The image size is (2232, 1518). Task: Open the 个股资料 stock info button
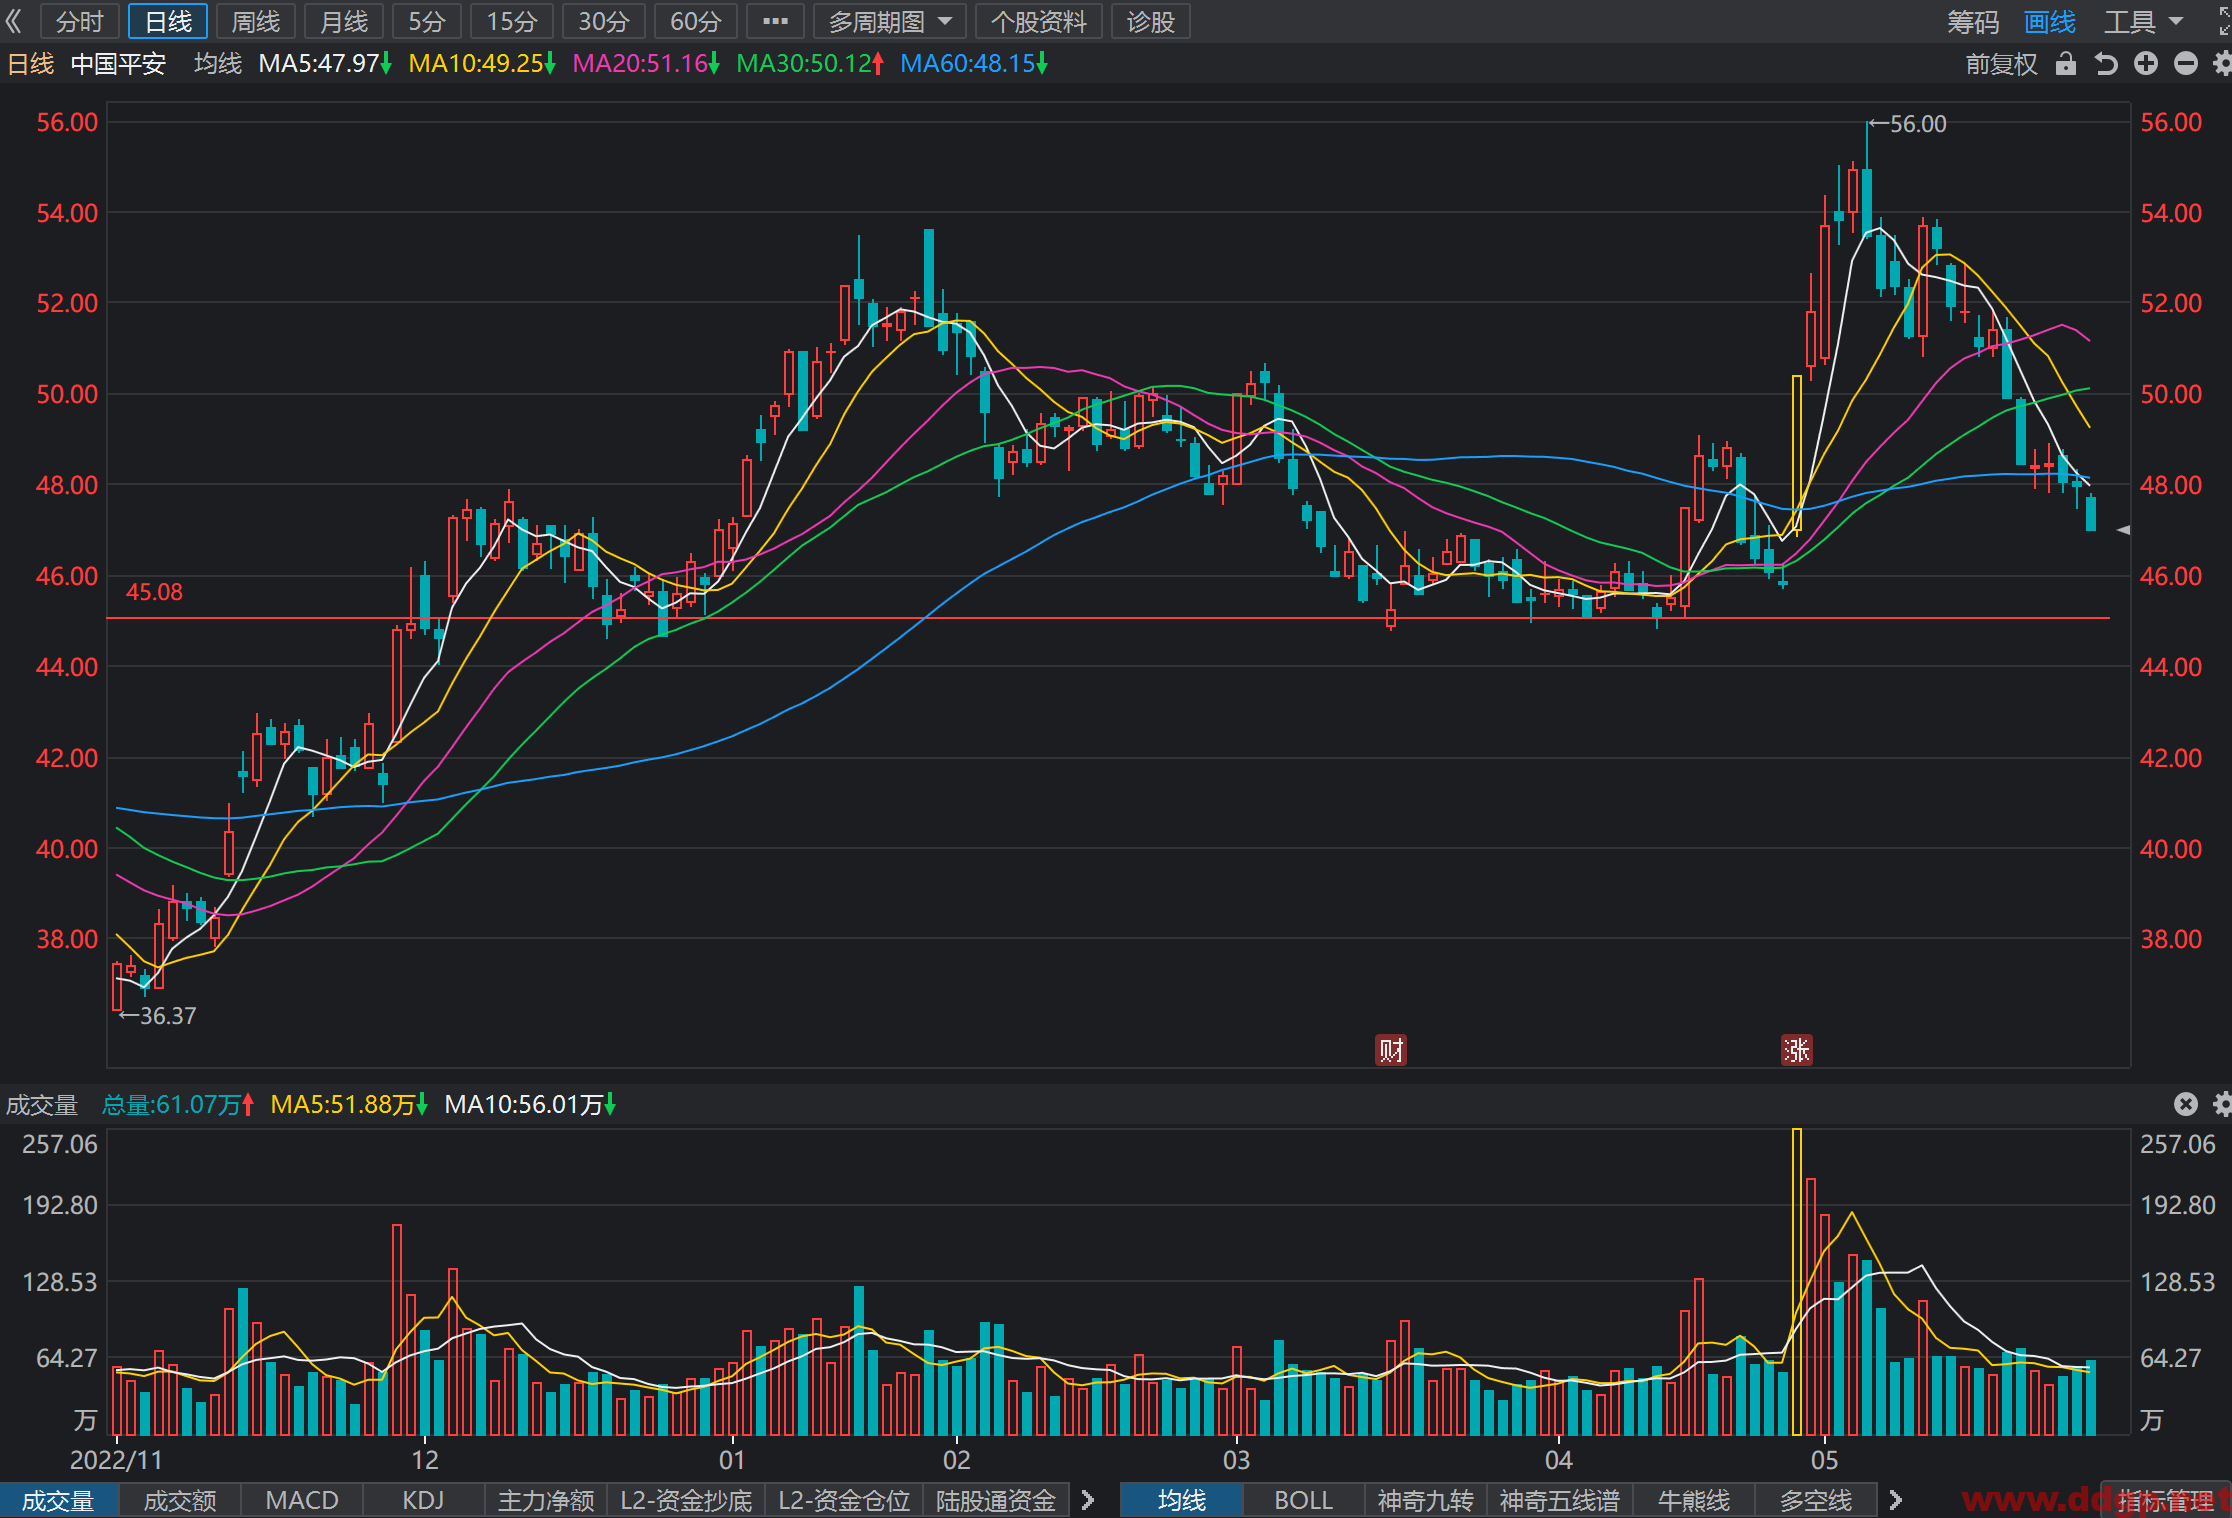click(x=1038, y=21)
